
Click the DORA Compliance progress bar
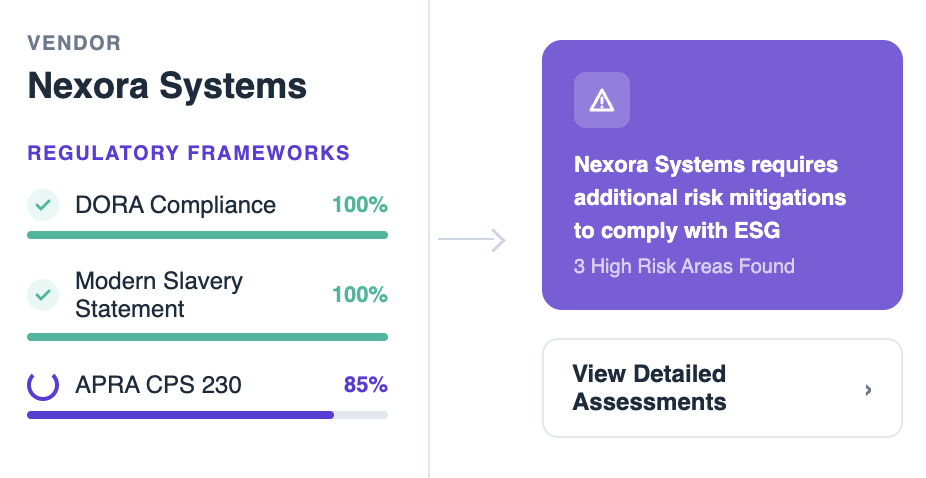point(207,235)
